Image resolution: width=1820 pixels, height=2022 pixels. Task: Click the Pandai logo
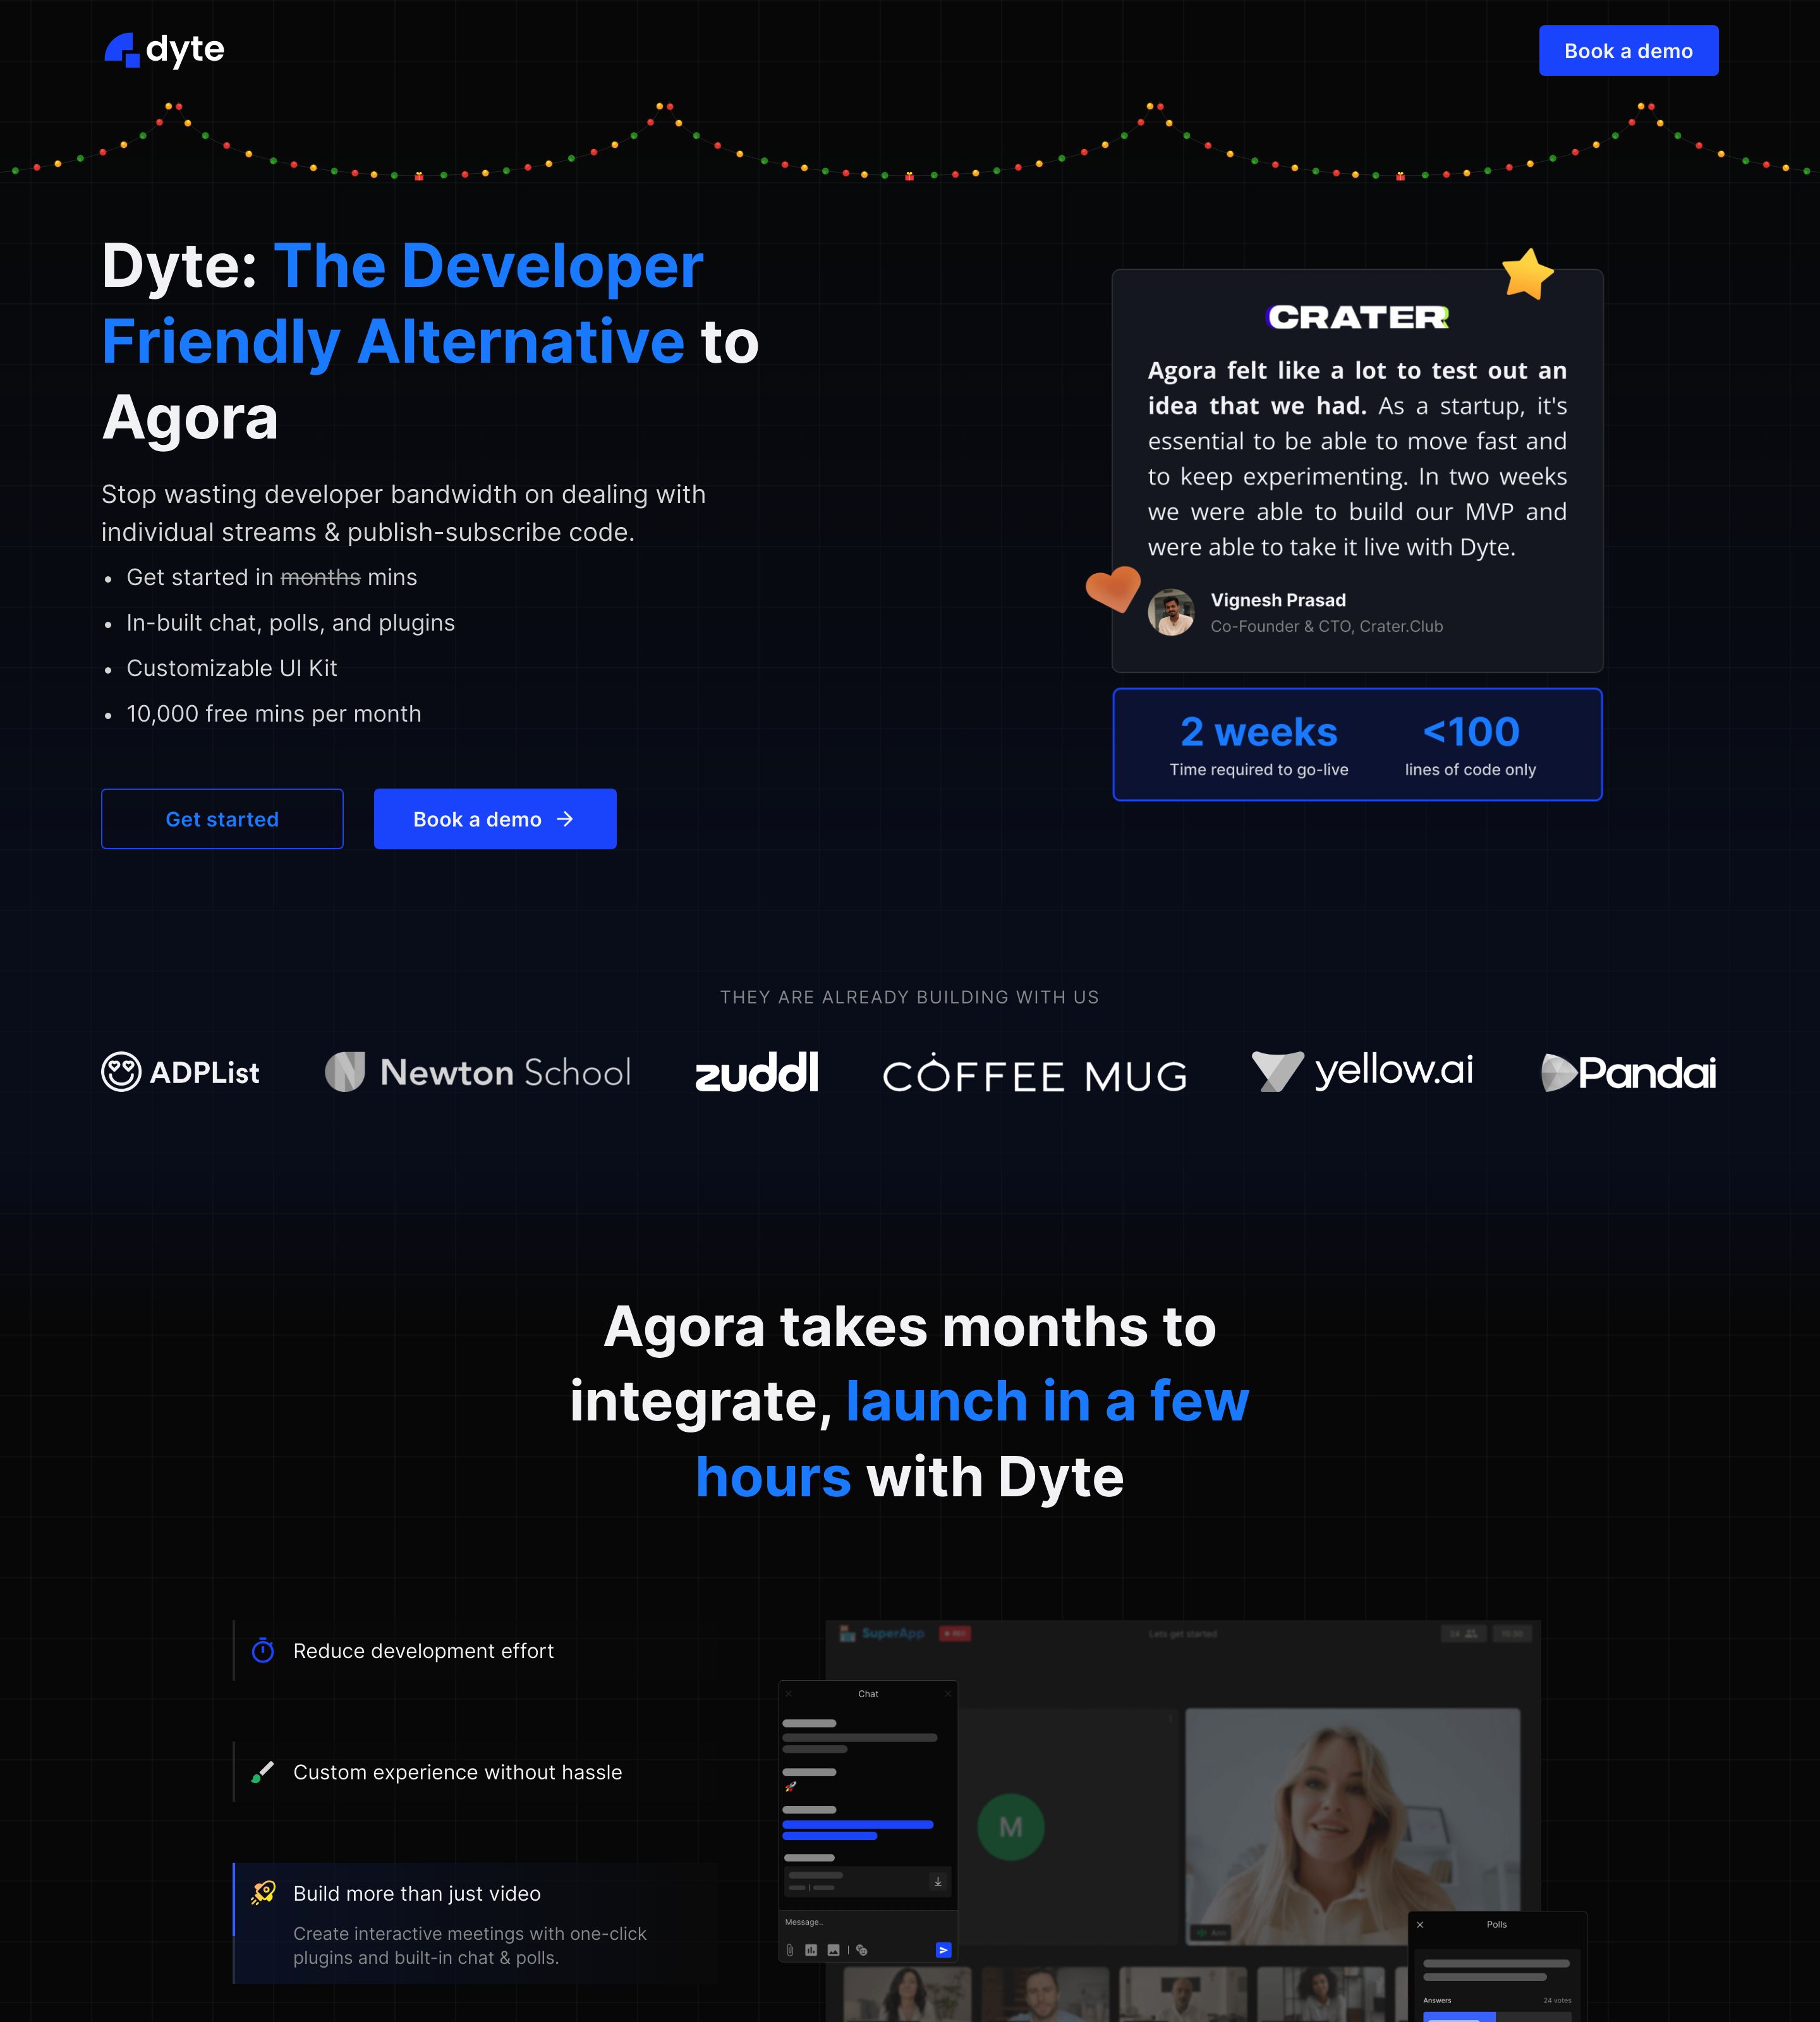coord(1628,1072)
